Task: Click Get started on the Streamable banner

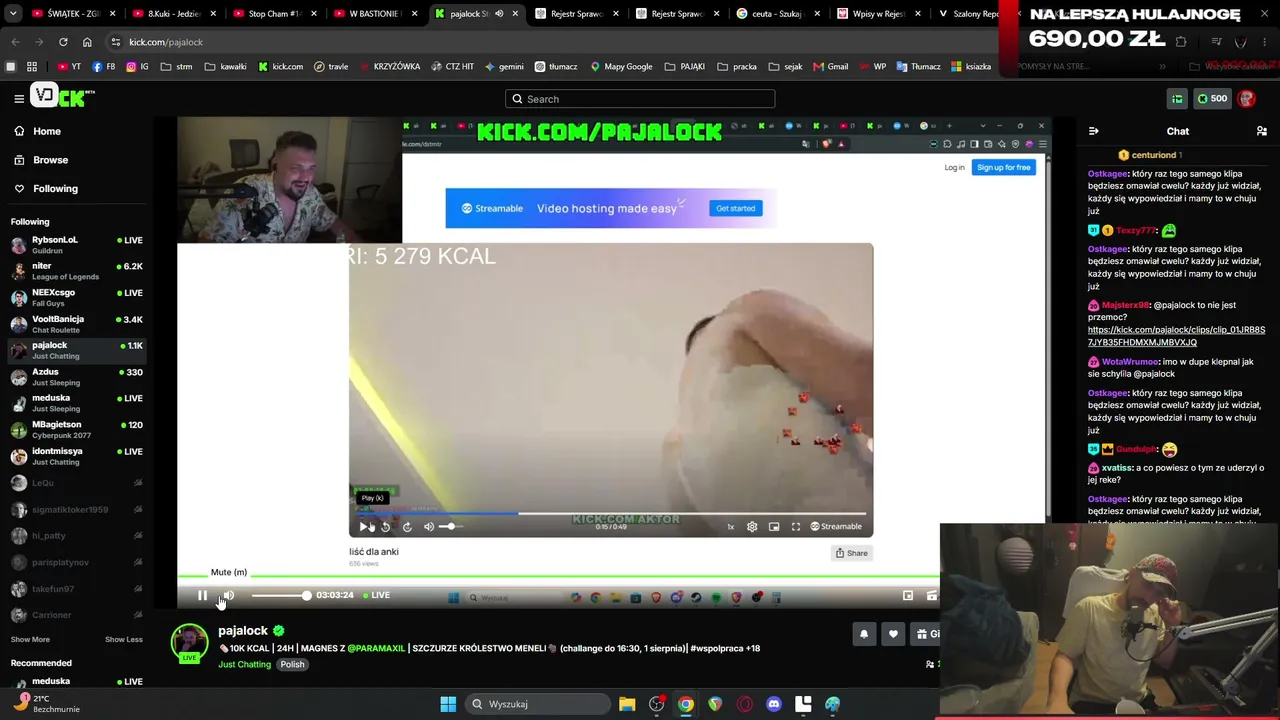Action: coord(736,208)
